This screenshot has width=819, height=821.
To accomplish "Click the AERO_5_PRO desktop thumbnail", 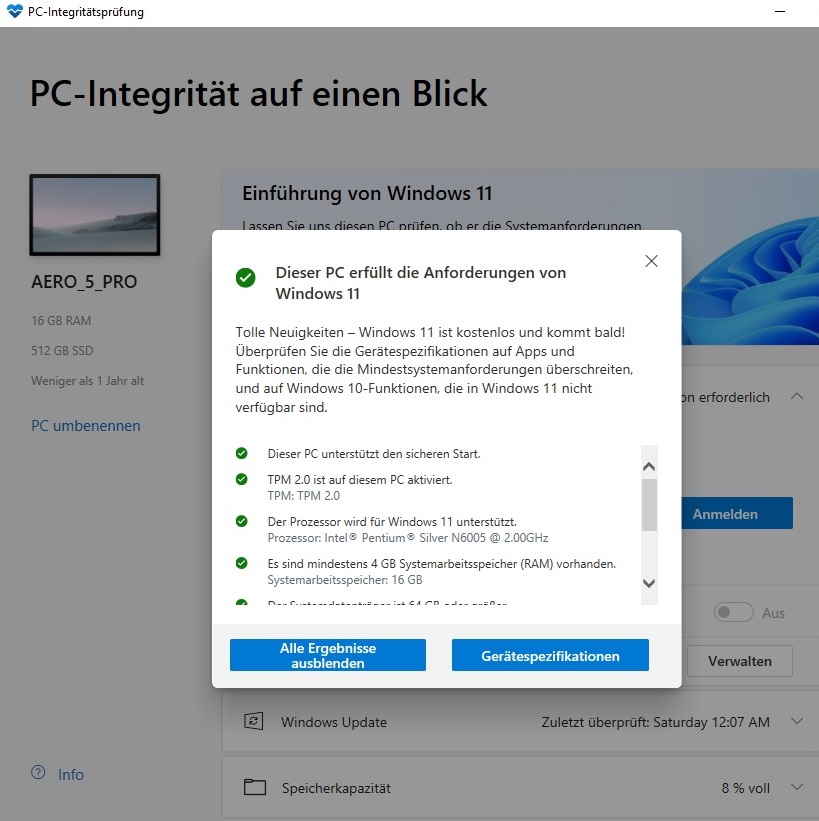I will [x=95, y=215].
